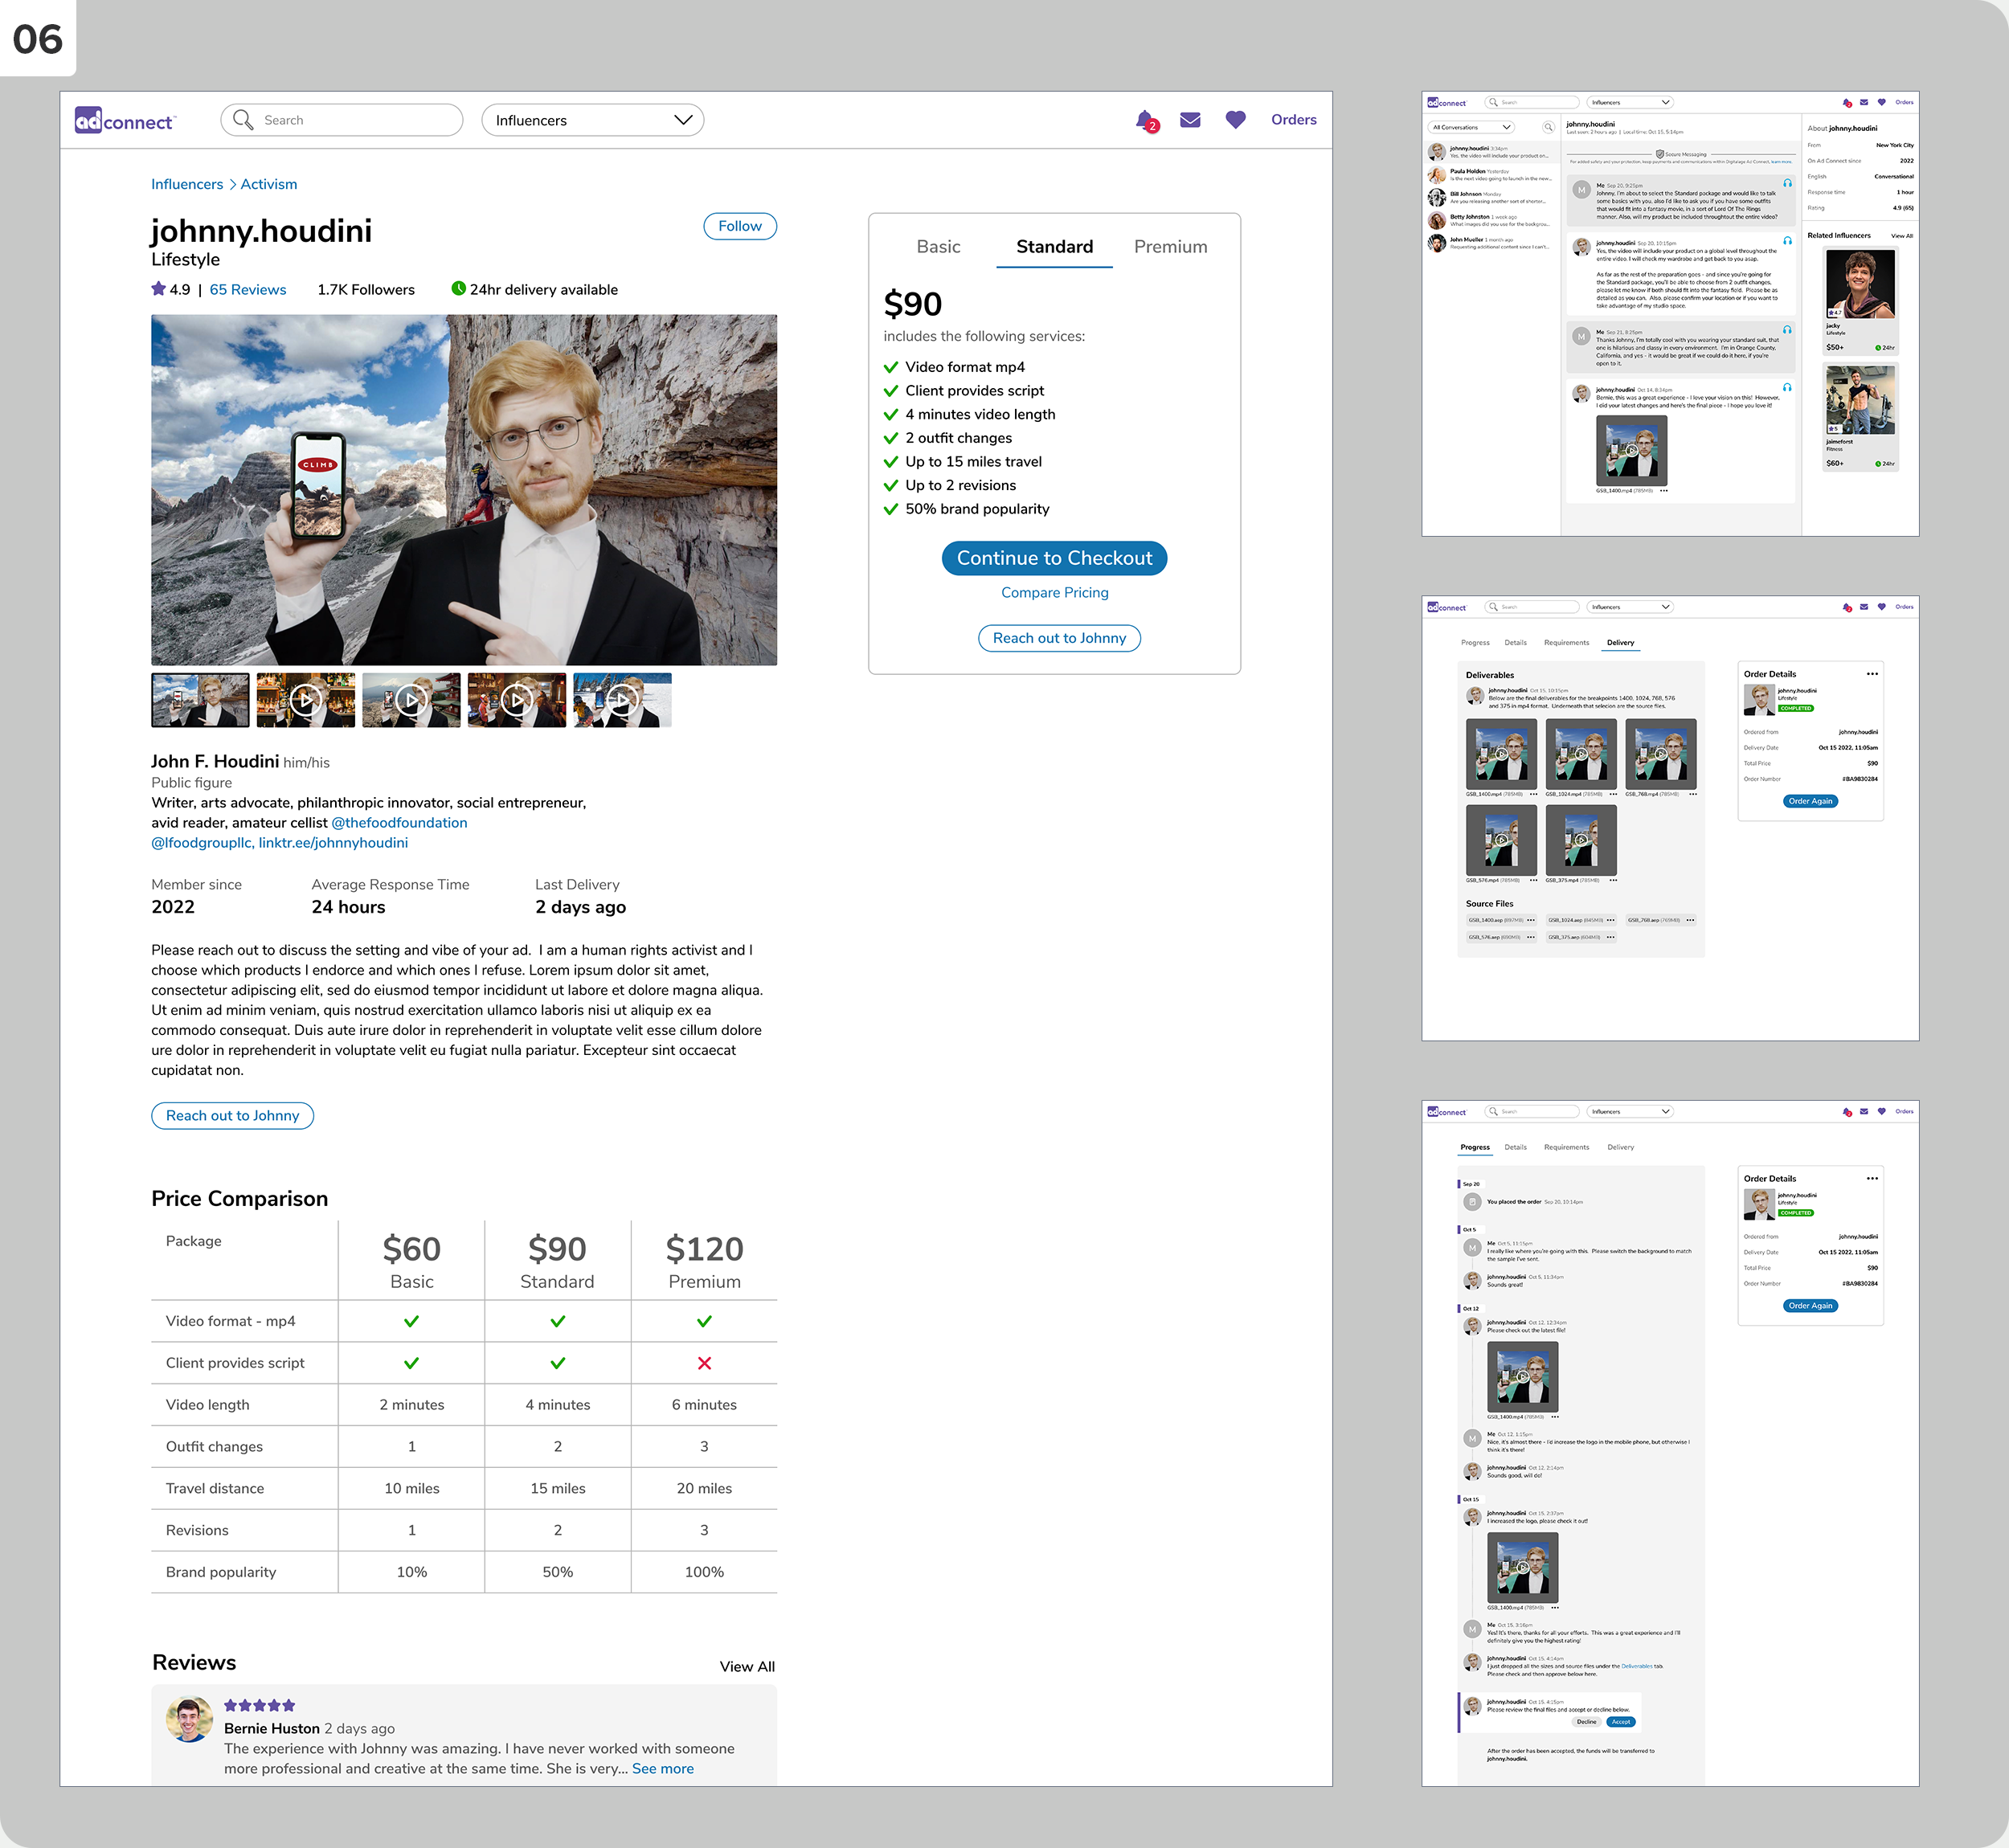Viewport: 2009px width, 1848px height.
Task: Click headphones icon on Me Sep 21 8:25pm message
Action: (x=1787, y=329)
